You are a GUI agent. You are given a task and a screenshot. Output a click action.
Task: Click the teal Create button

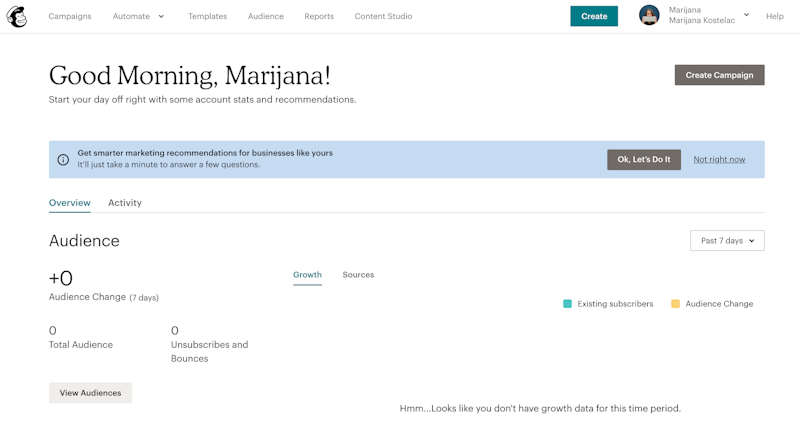coord(594,16)
